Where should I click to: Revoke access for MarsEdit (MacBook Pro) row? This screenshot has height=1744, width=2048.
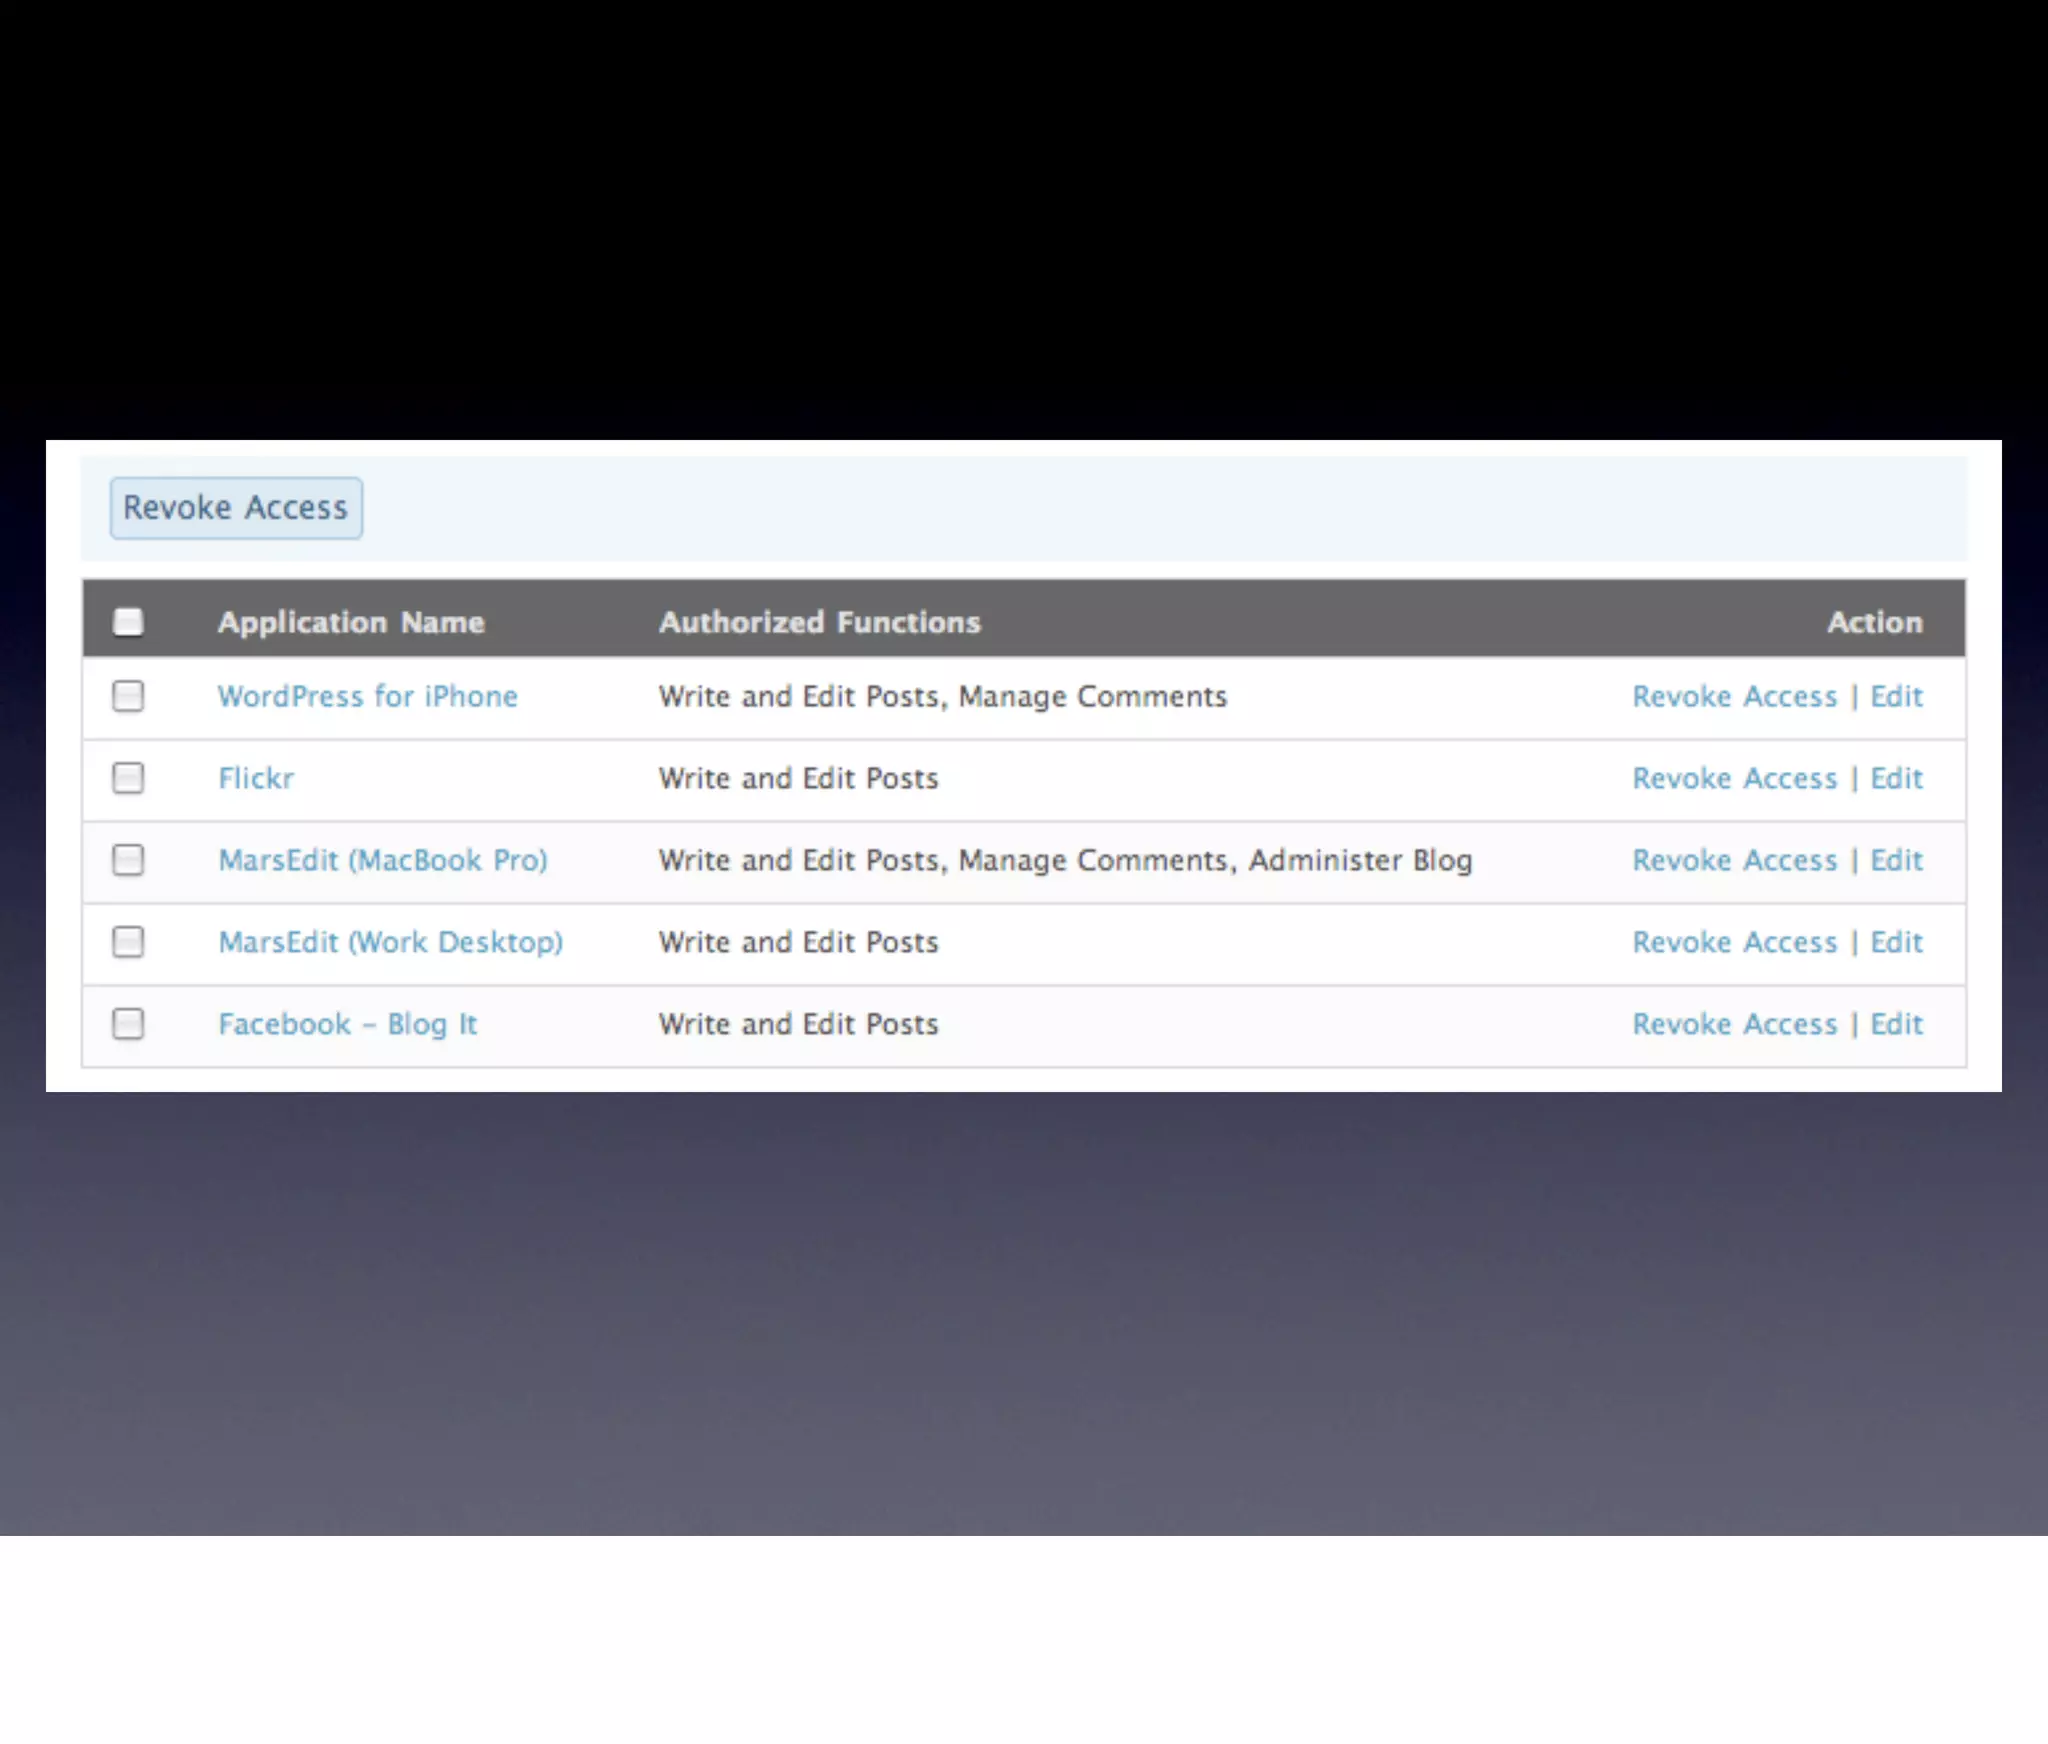[x=1734, y=860]
